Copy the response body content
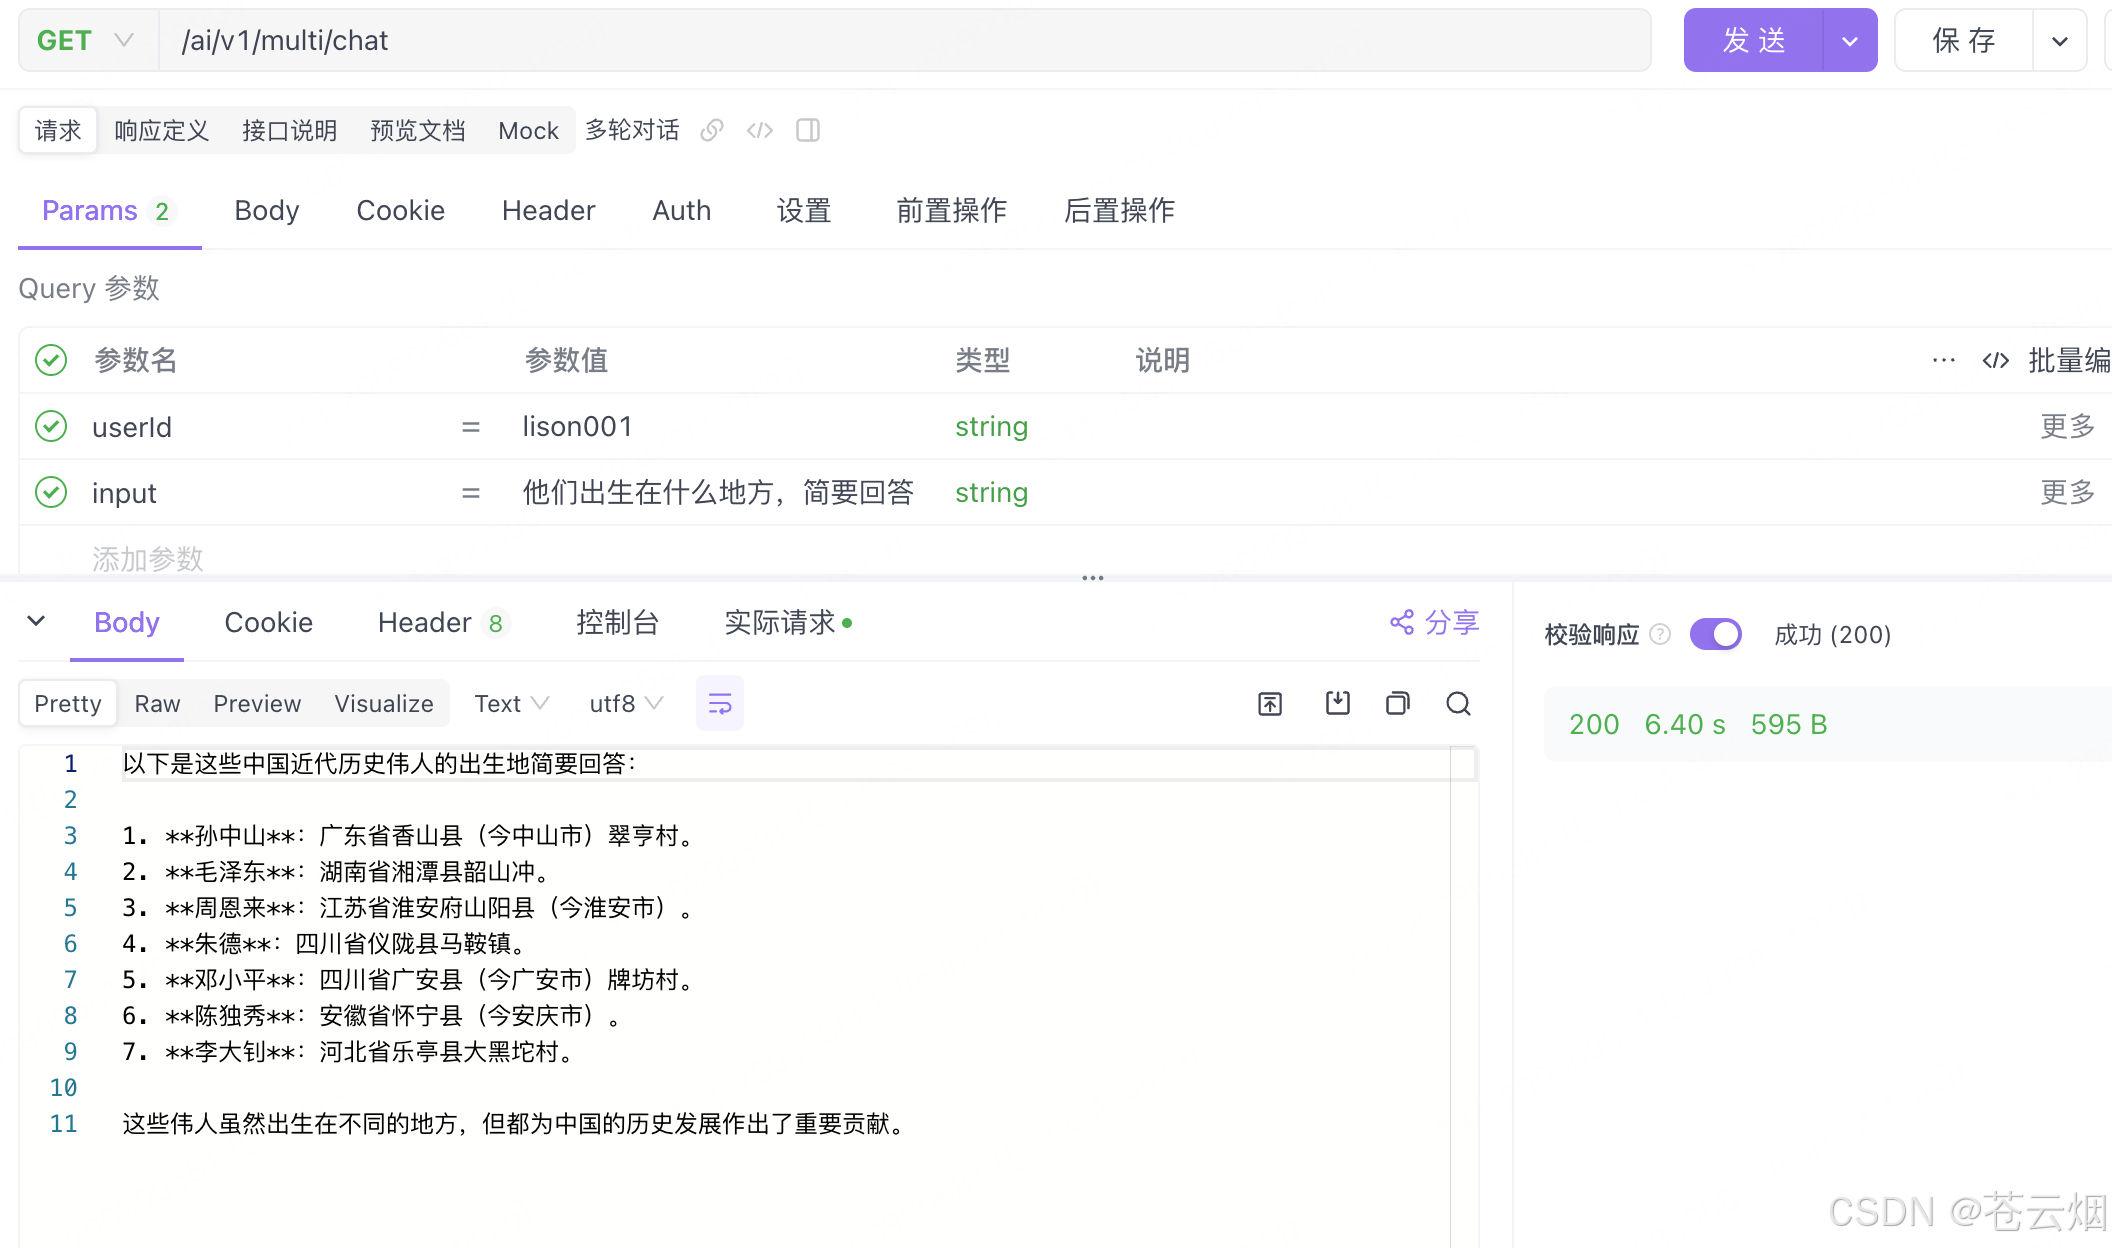 tap(1398, 704)
